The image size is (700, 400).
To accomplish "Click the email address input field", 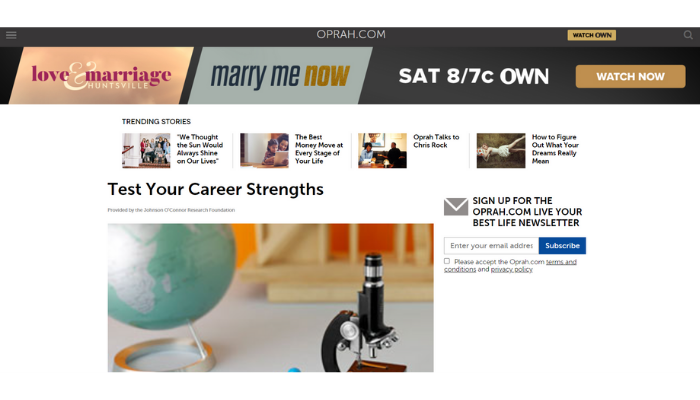I will click(x=491, y=246).
